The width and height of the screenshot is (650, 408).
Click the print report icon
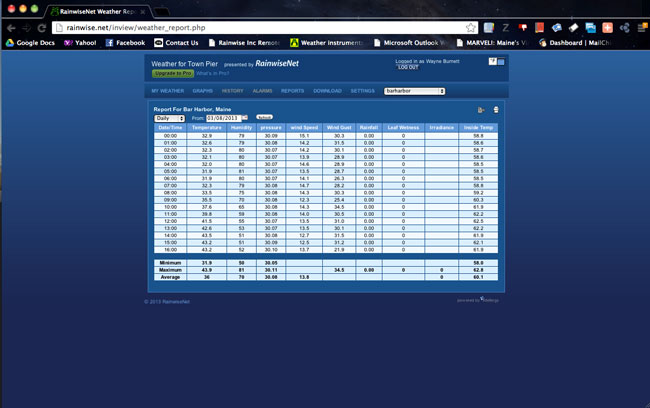pos(495,110)
